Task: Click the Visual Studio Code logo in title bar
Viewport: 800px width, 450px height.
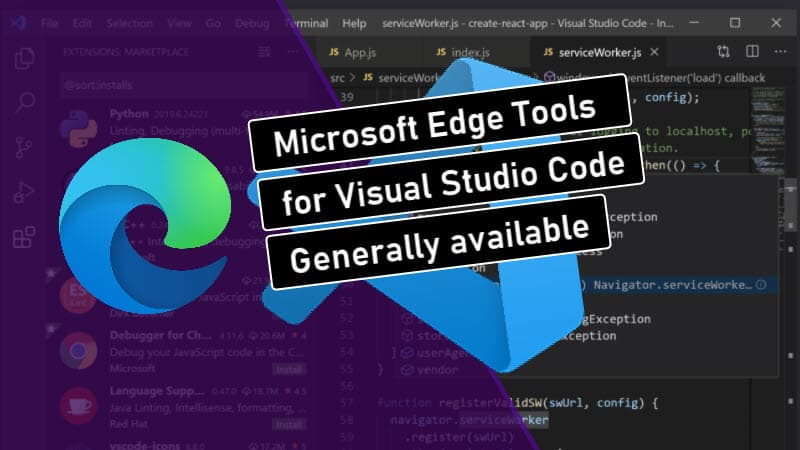Action: (x=18, y=23)
